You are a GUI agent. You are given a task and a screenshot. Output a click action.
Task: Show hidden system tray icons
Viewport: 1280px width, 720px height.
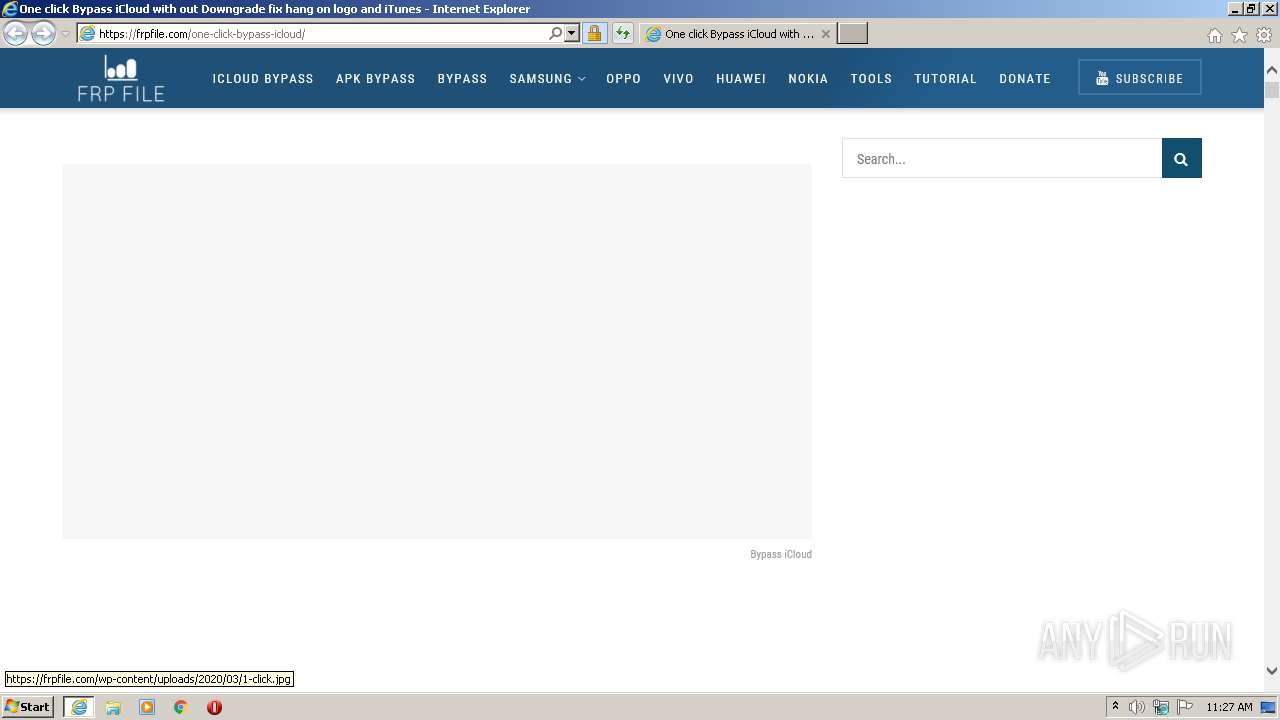pos(1115,707)
